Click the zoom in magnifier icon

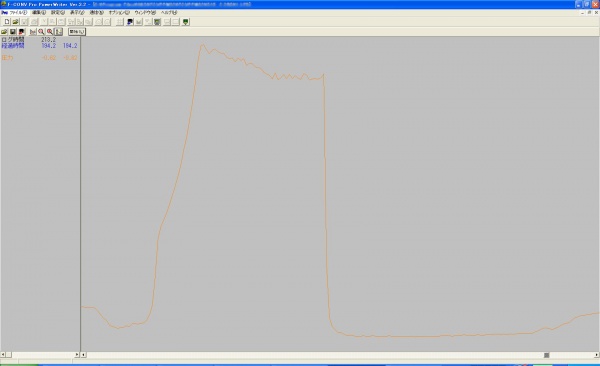41,32
